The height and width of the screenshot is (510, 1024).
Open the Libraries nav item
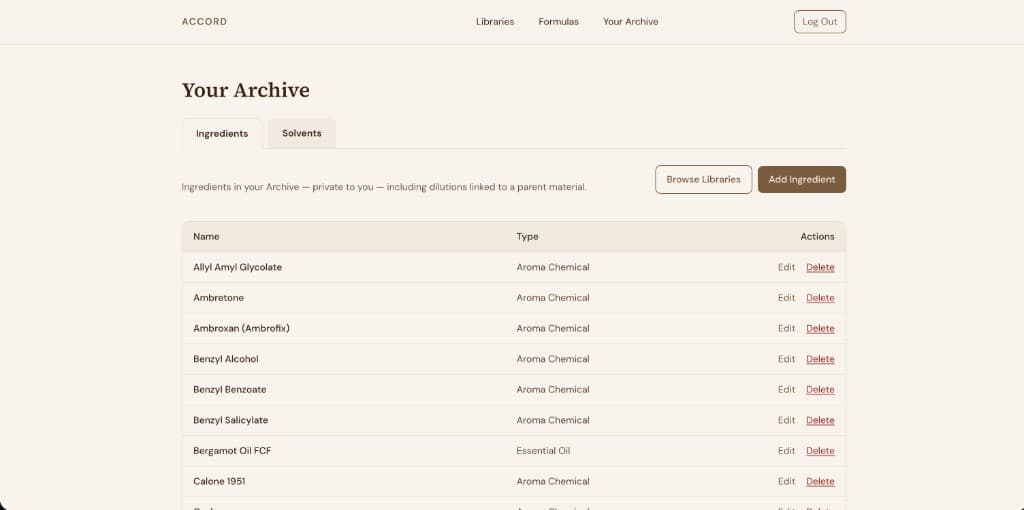click(x=495, y=22)
